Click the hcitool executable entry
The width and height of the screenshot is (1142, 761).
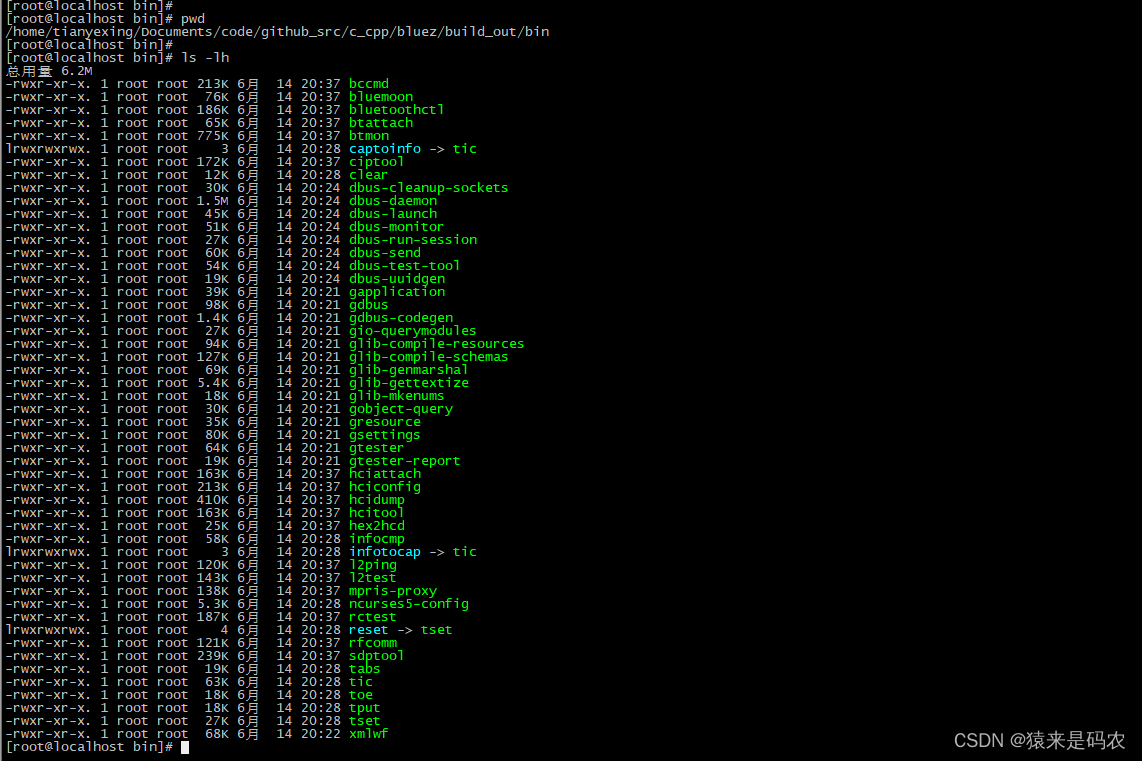pyautogui.click(x=376, y=512)
